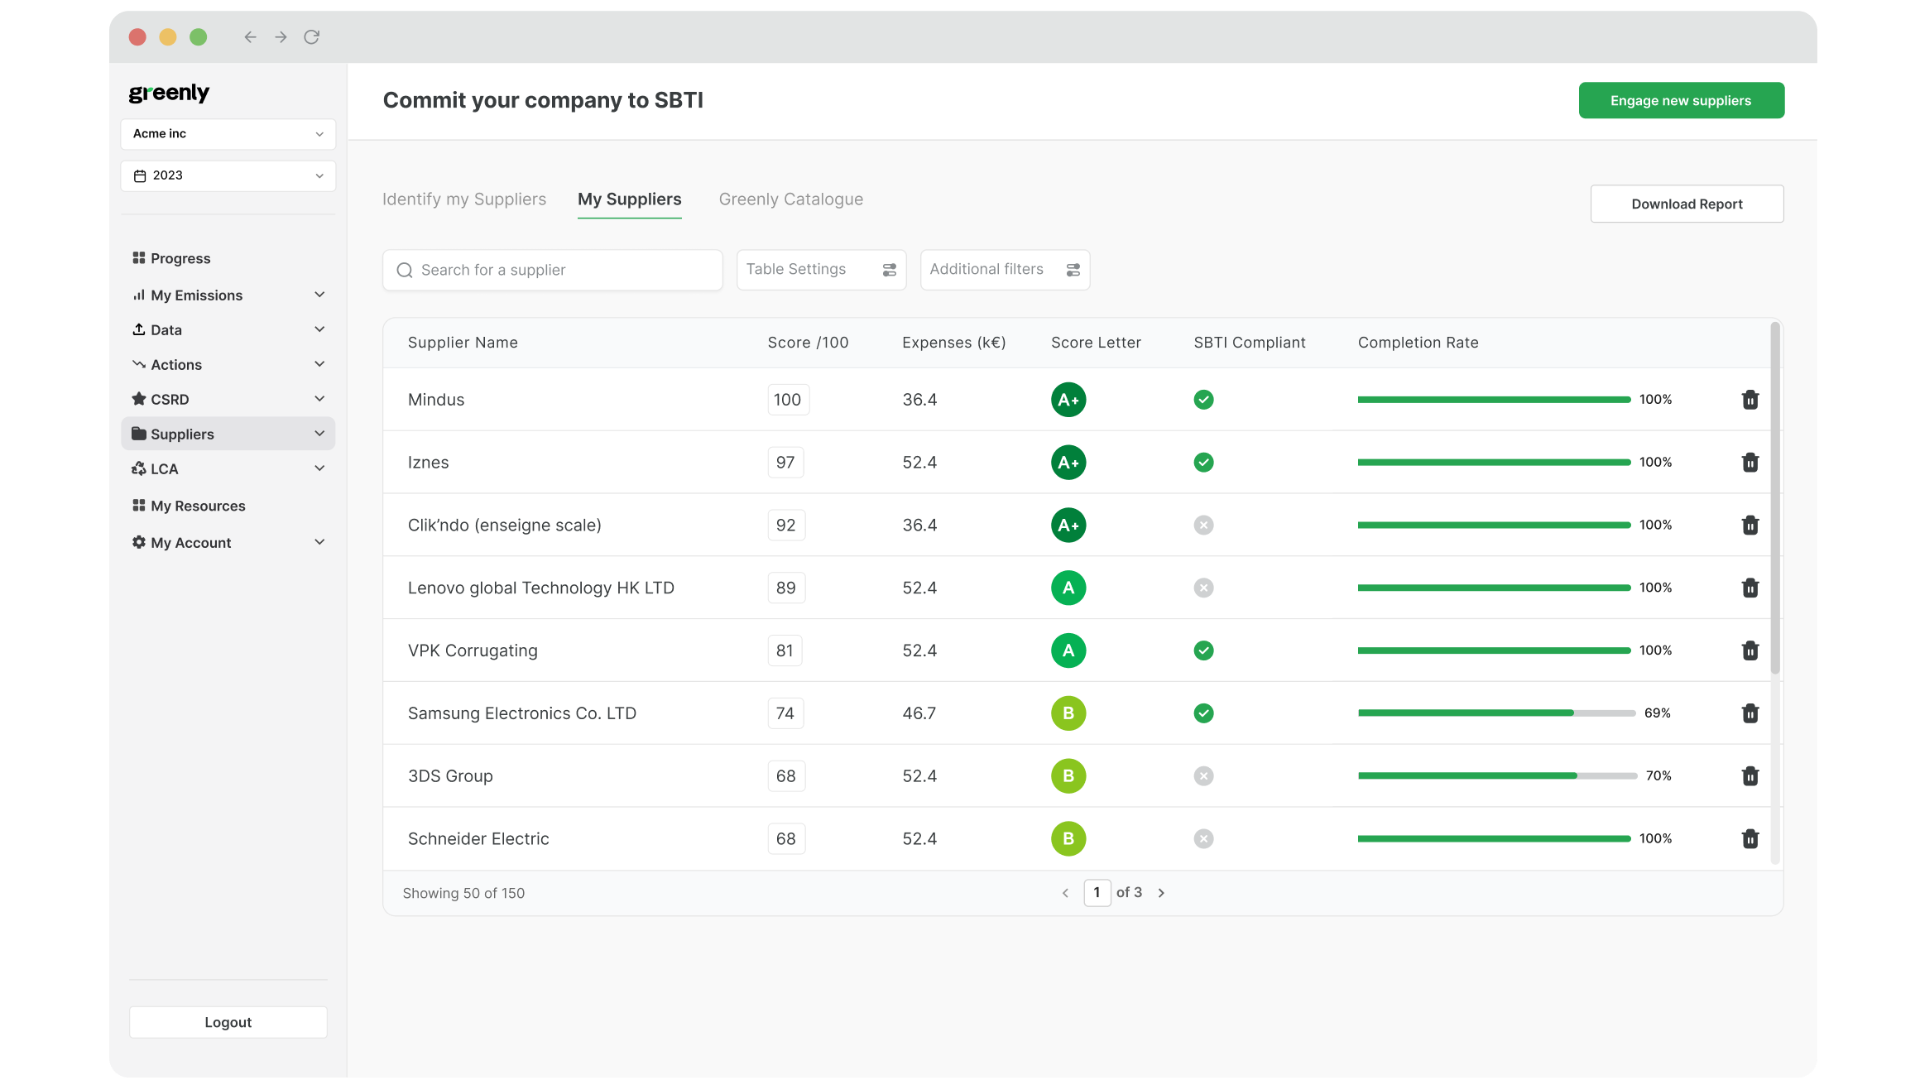The image size is (1920, 1080).
Task: Click the Lenovo A score badge
Action: click(1068, 588)
